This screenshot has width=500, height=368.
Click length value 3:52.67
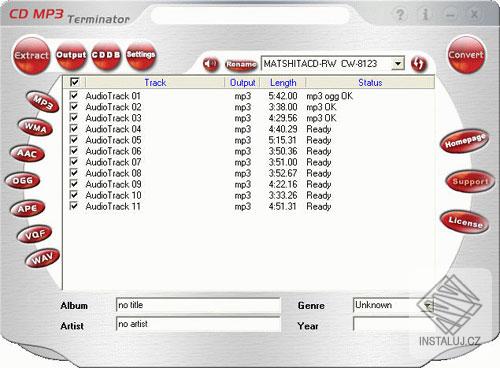pos(283,173)
